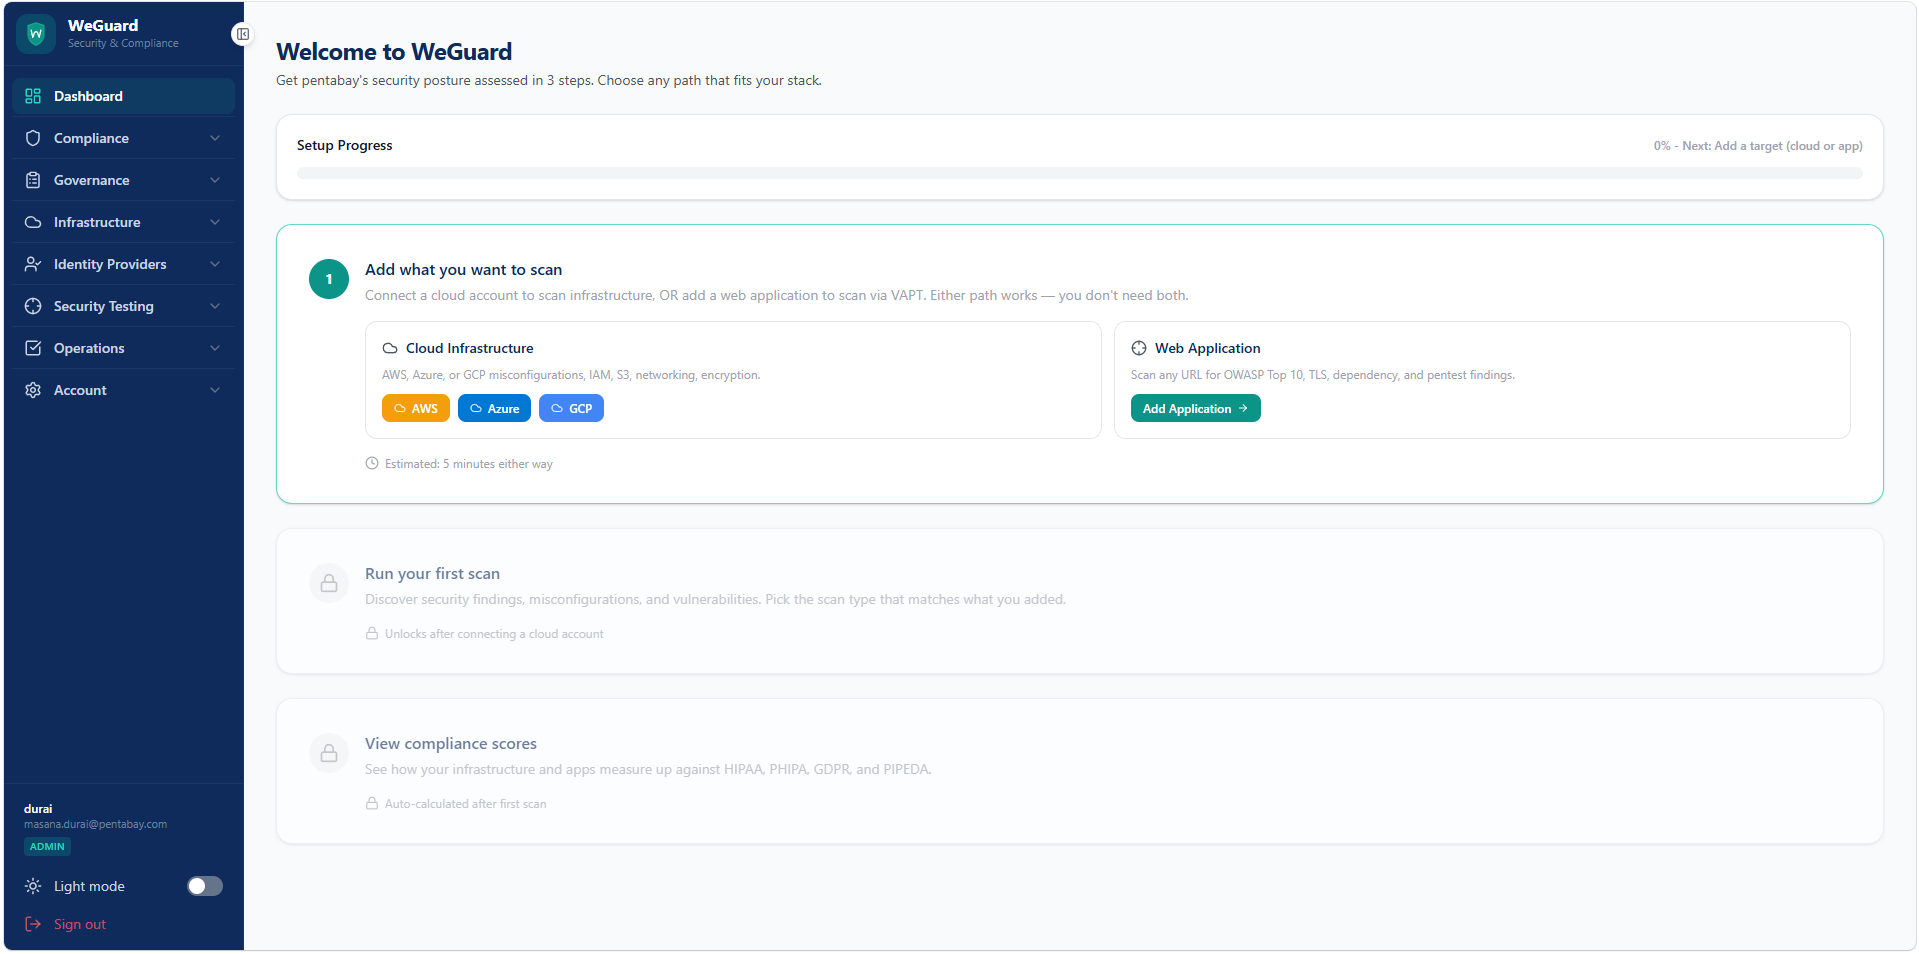Screen dimensions: 1919x954
Task: Click the Account gear icon
Action: coord(33,390)
